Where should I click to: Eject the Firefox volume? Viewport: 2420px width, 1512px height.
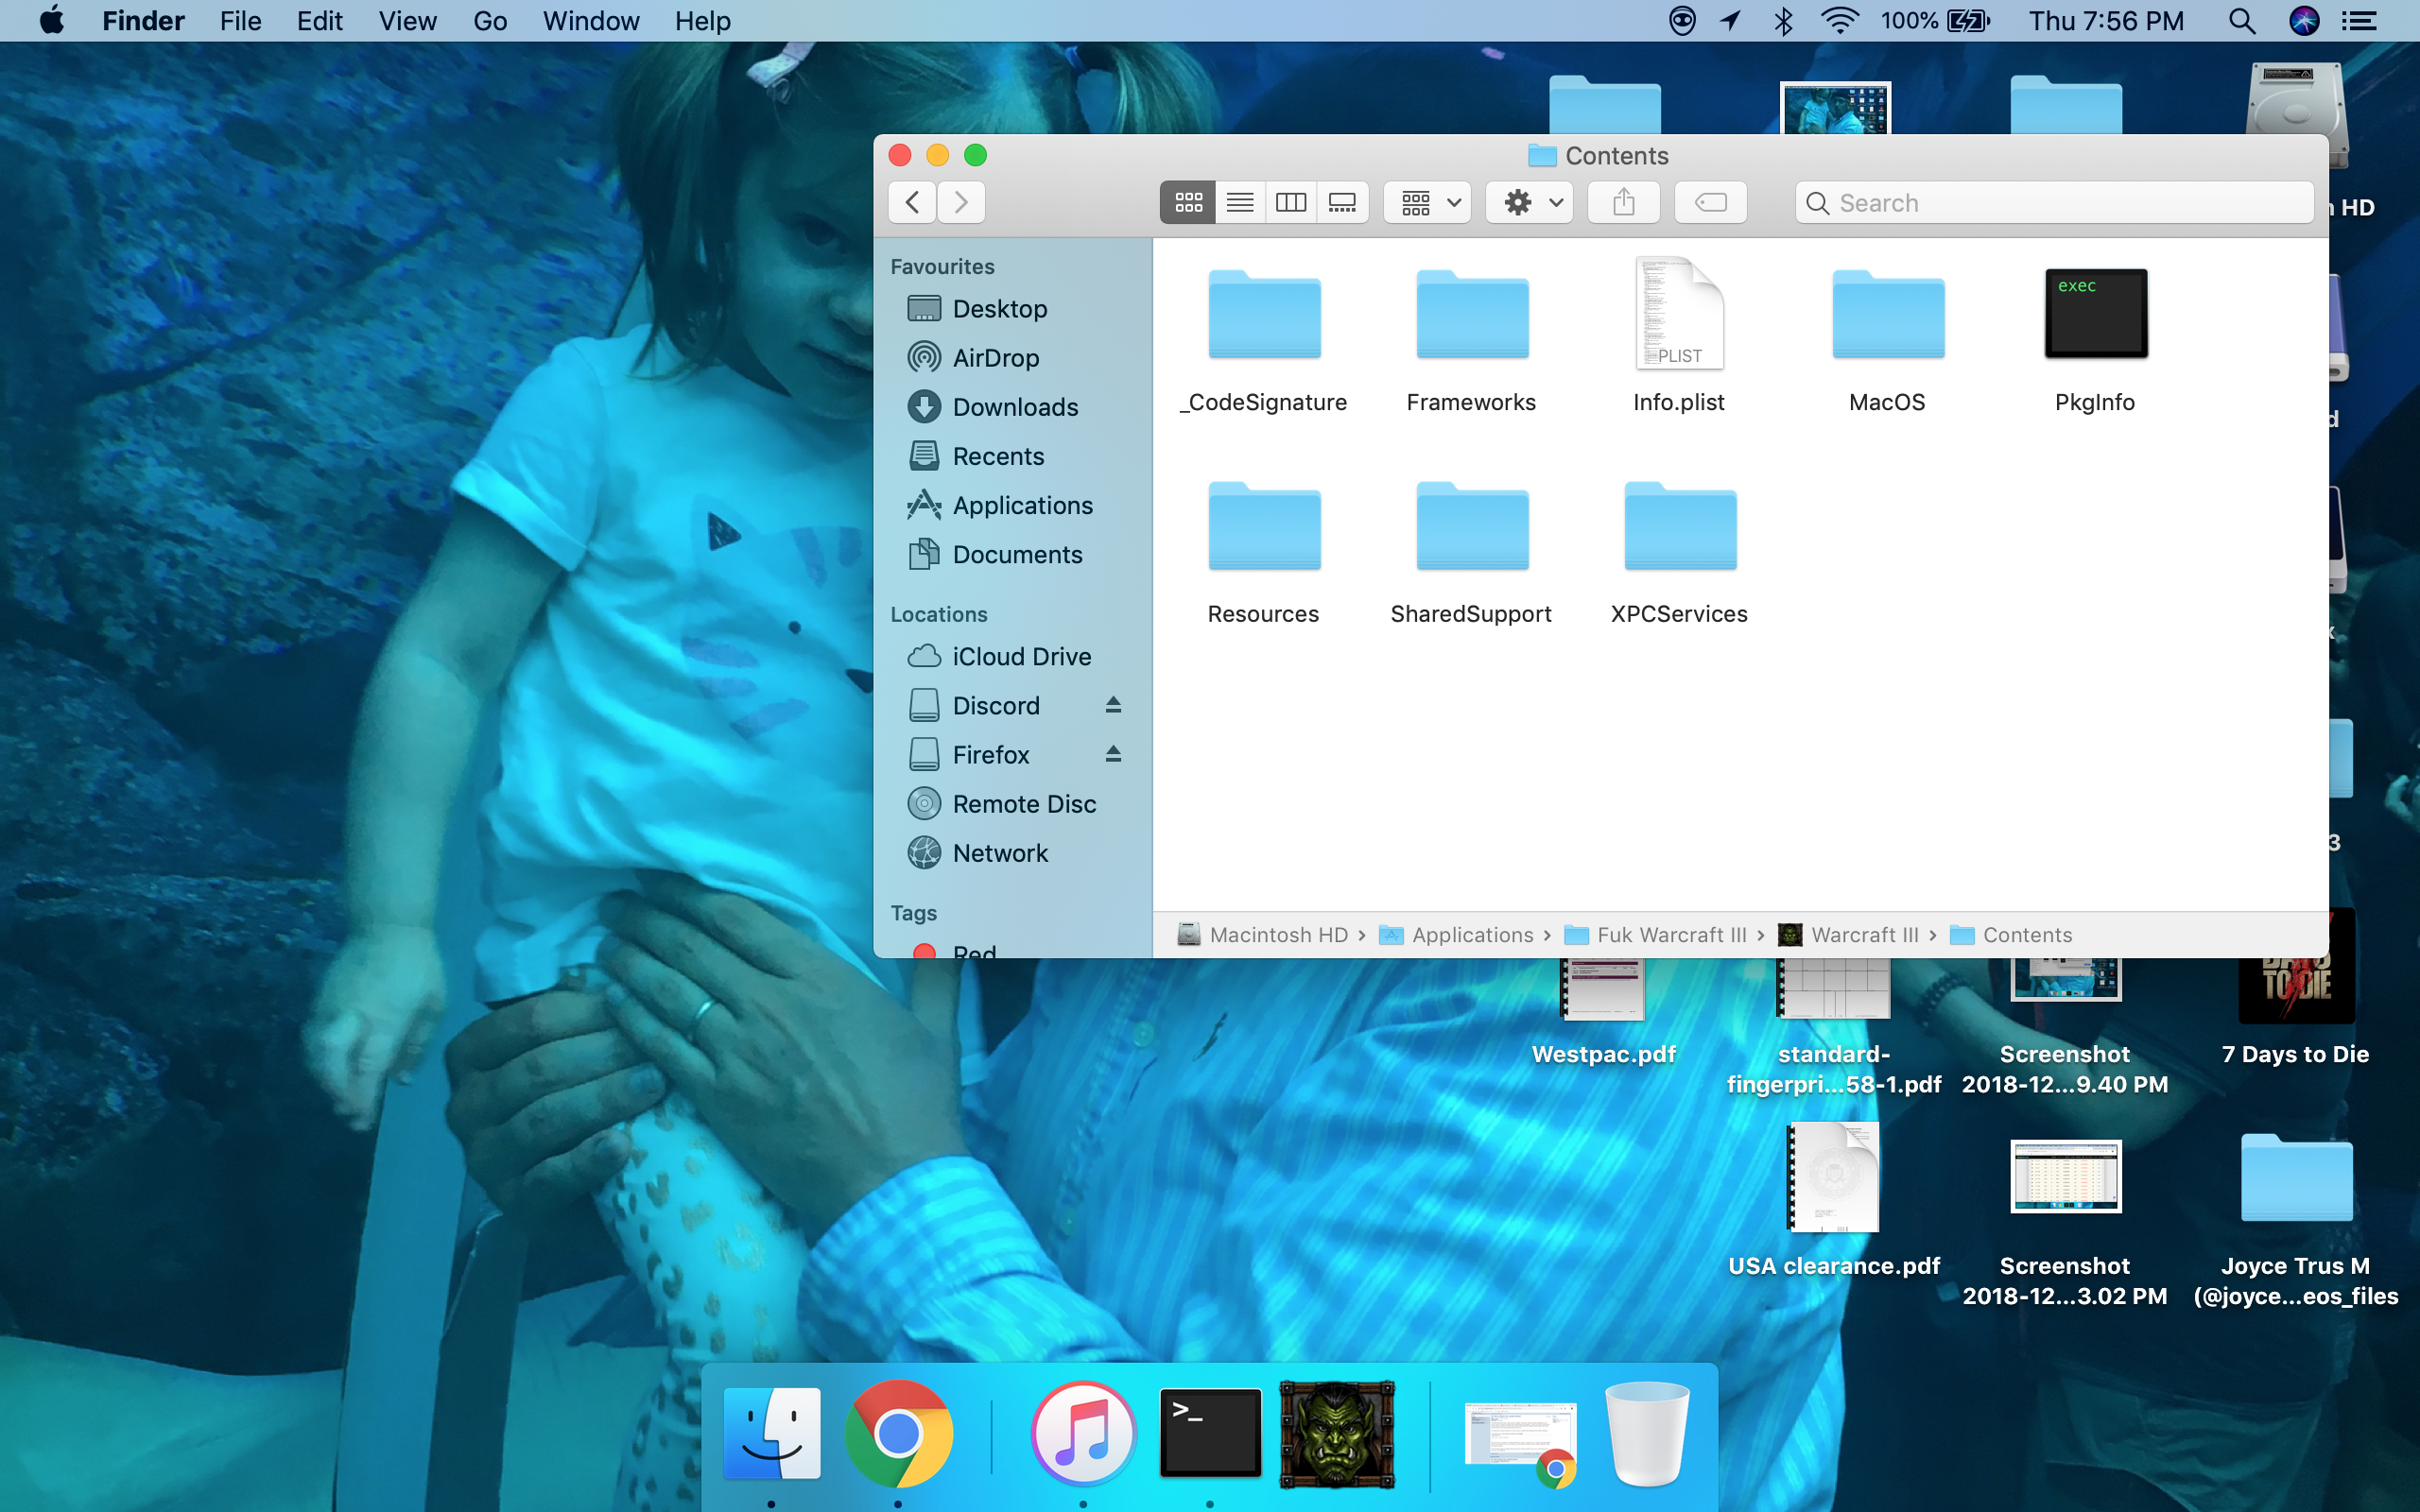click(1113, 754)
